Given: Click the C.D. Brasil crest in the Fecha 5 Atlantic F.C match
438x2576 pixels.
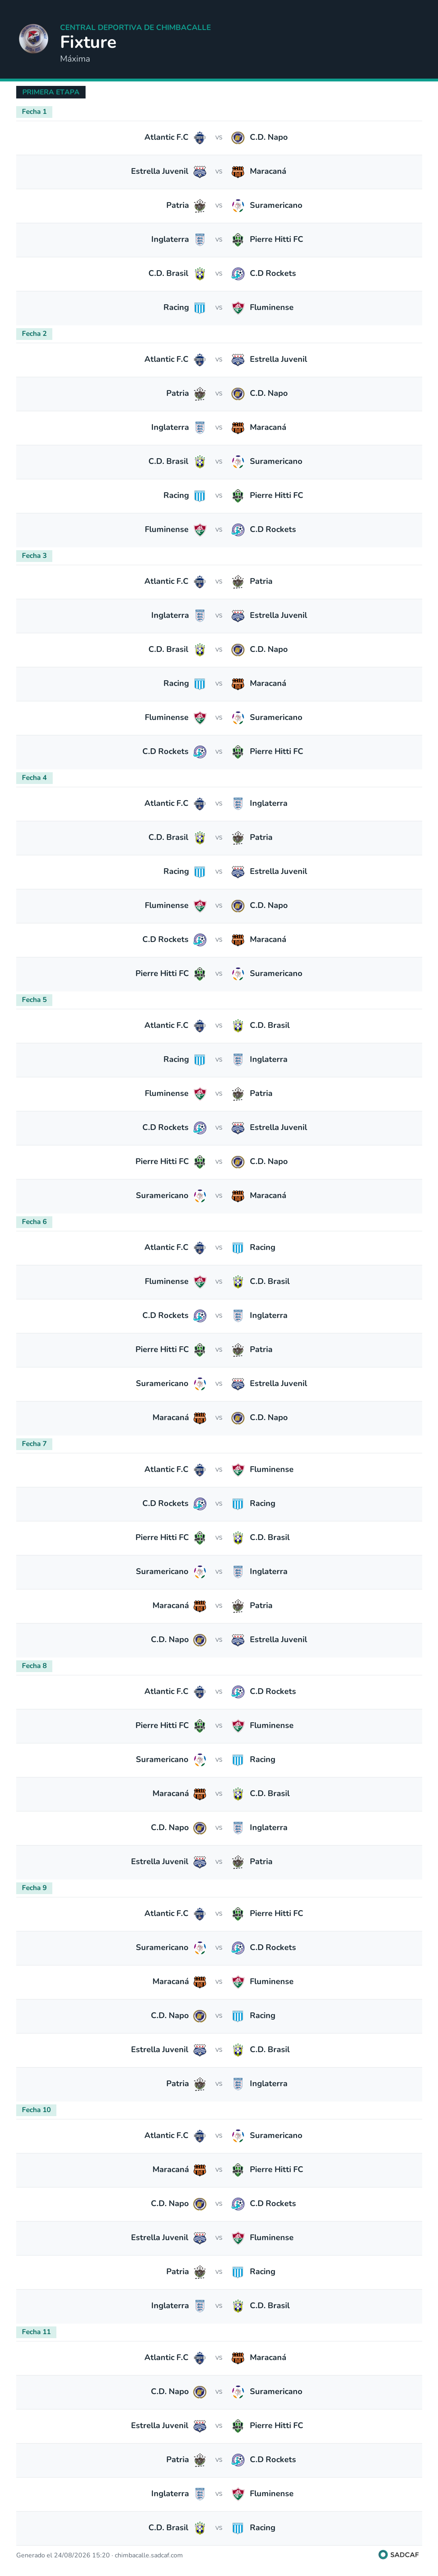Looking at the screenshot, I should [238, 1026].
